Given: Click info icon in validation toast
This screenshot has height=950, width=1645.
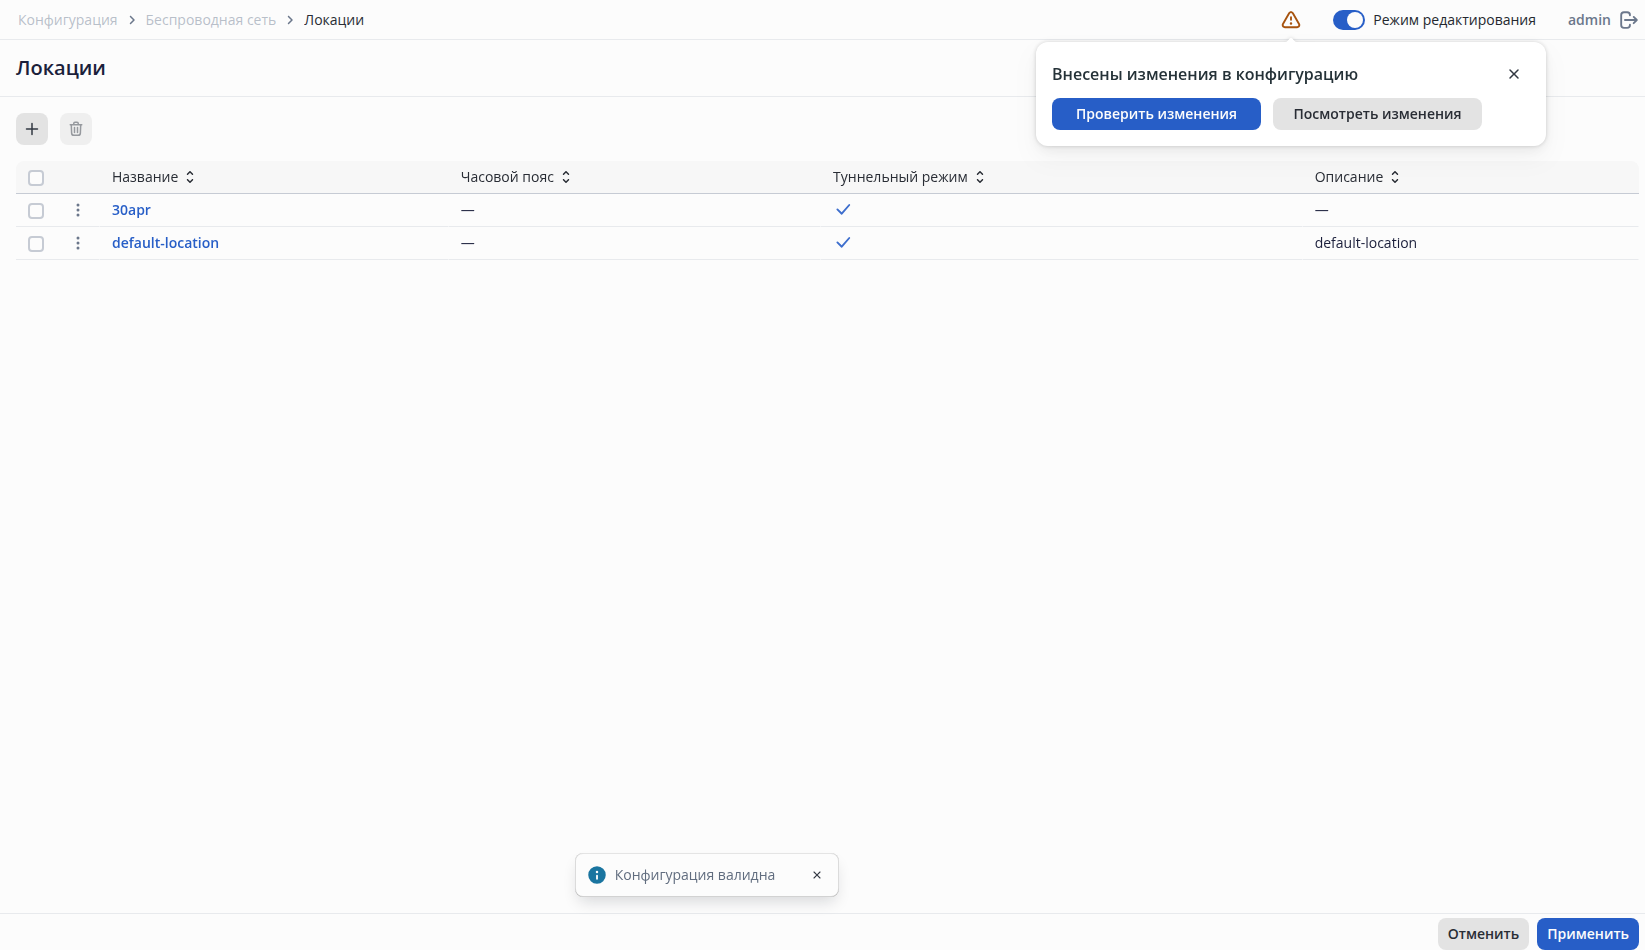Looking at the screenshot, I should tap(597, 875).
